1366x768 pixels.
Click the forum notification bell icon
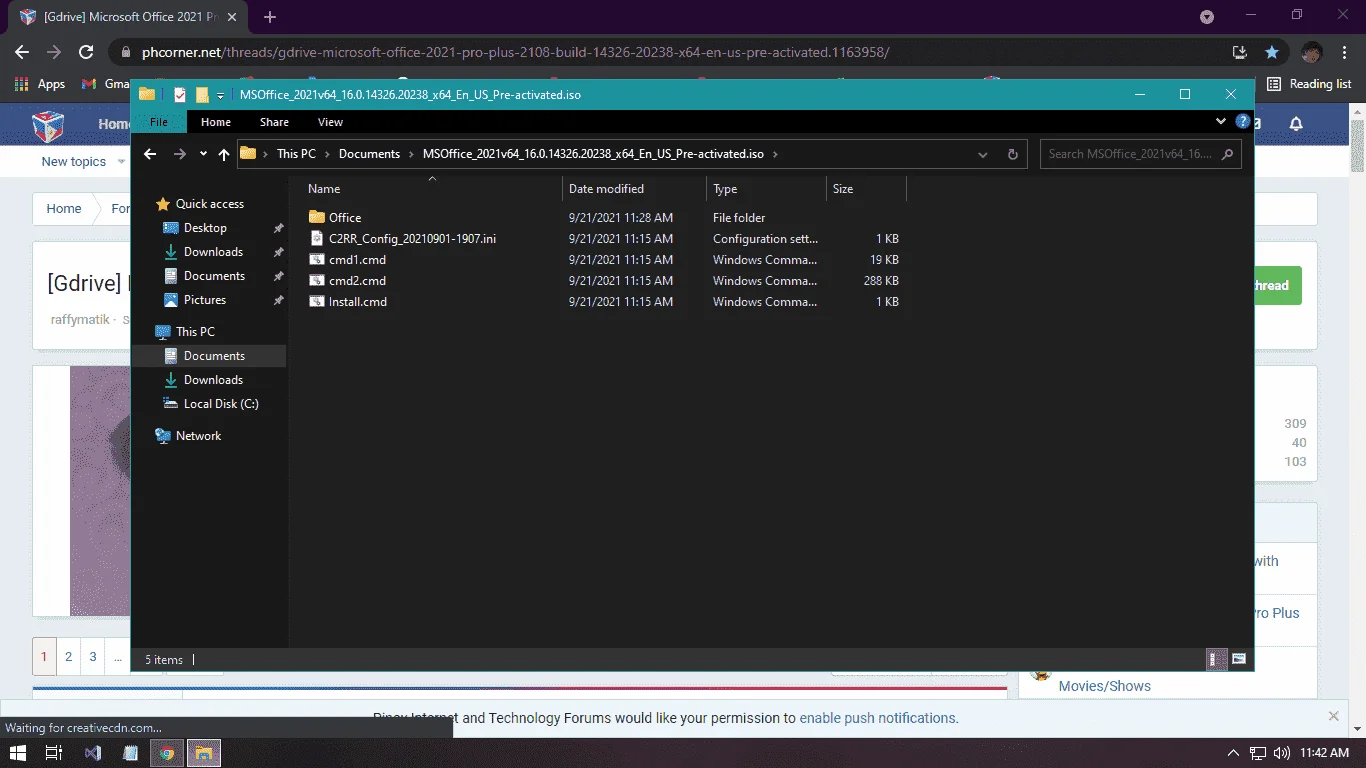pyautogui.click(x=1296, y=124)
